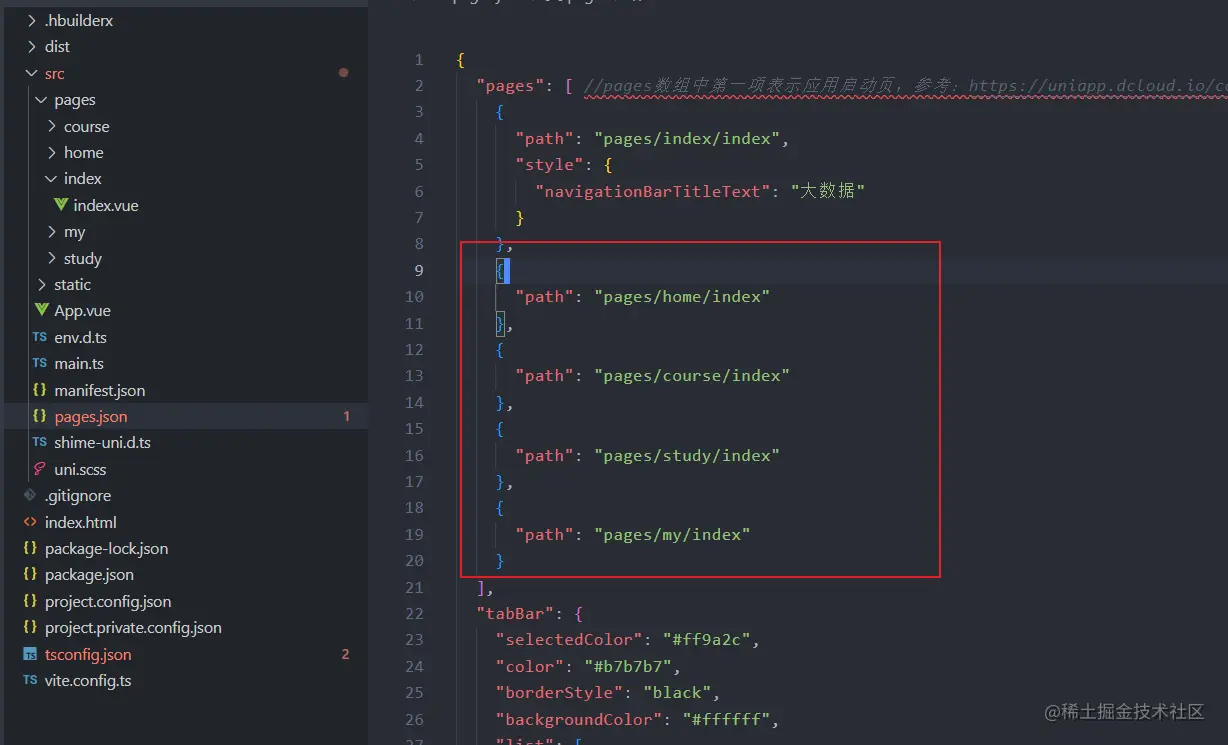Click the "pages/course/index" string
The height and width of the screenshot is (745, 1228).
692,375
